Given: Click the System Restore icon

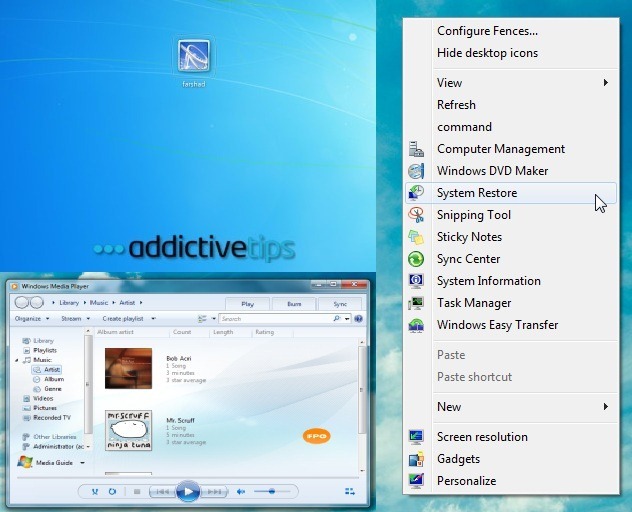Looking at the screenshot, I should (416, 193).
